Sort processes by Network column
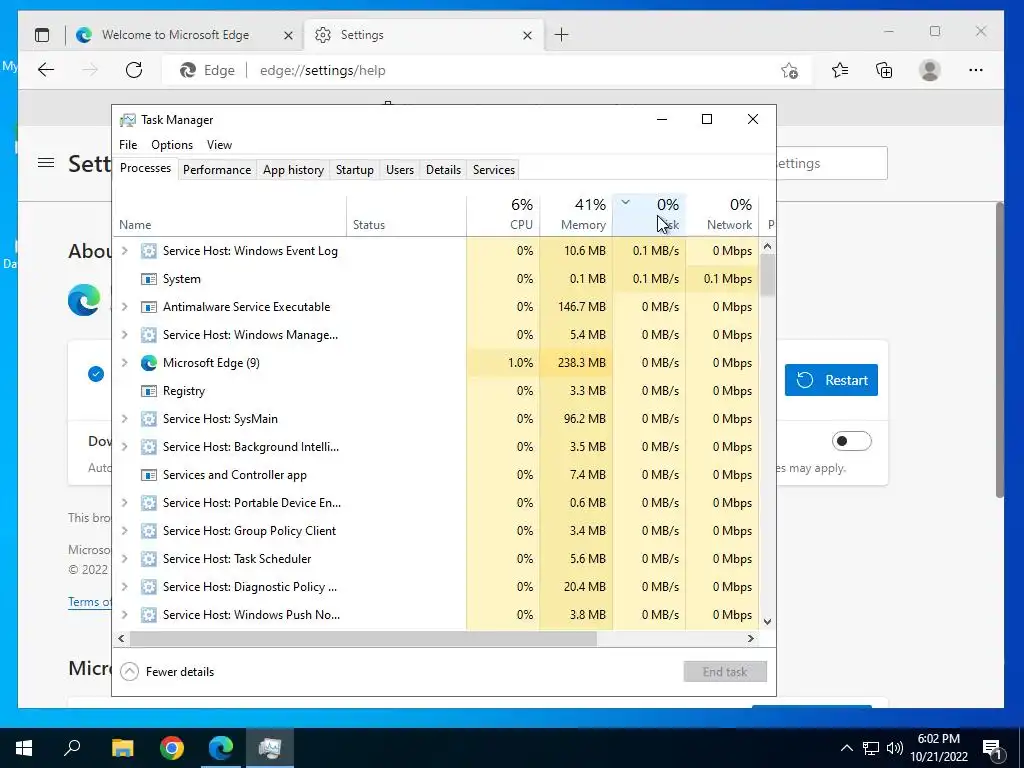The height and width of the screenshot is (768, 1024). 722,215
